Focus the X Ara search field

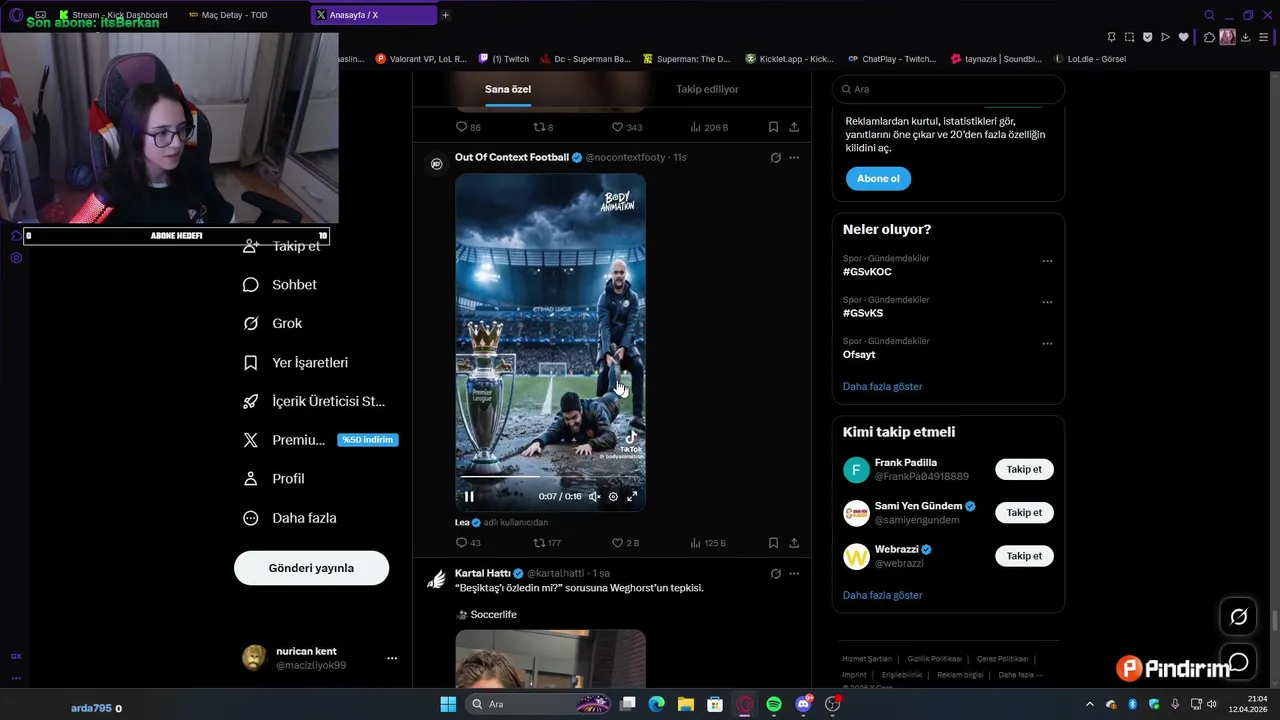(x=948, y=89)
